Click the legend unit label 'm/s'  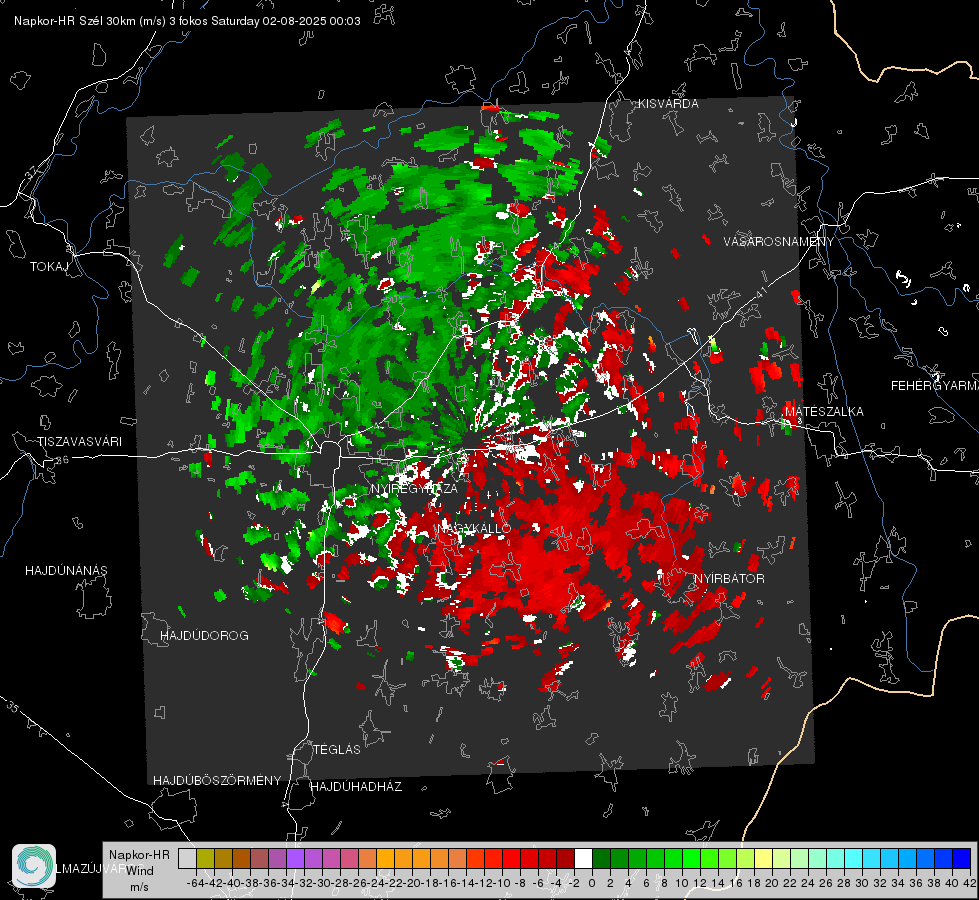point(139,887)
